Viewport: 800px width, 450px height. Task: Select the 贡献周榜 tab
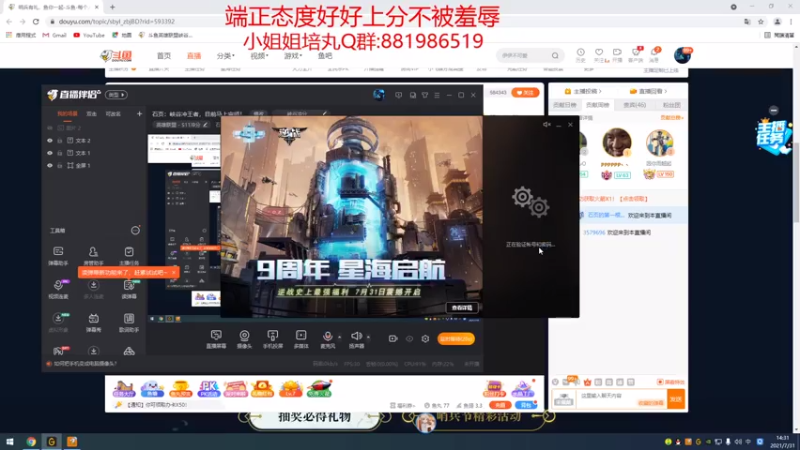[597, 105]
